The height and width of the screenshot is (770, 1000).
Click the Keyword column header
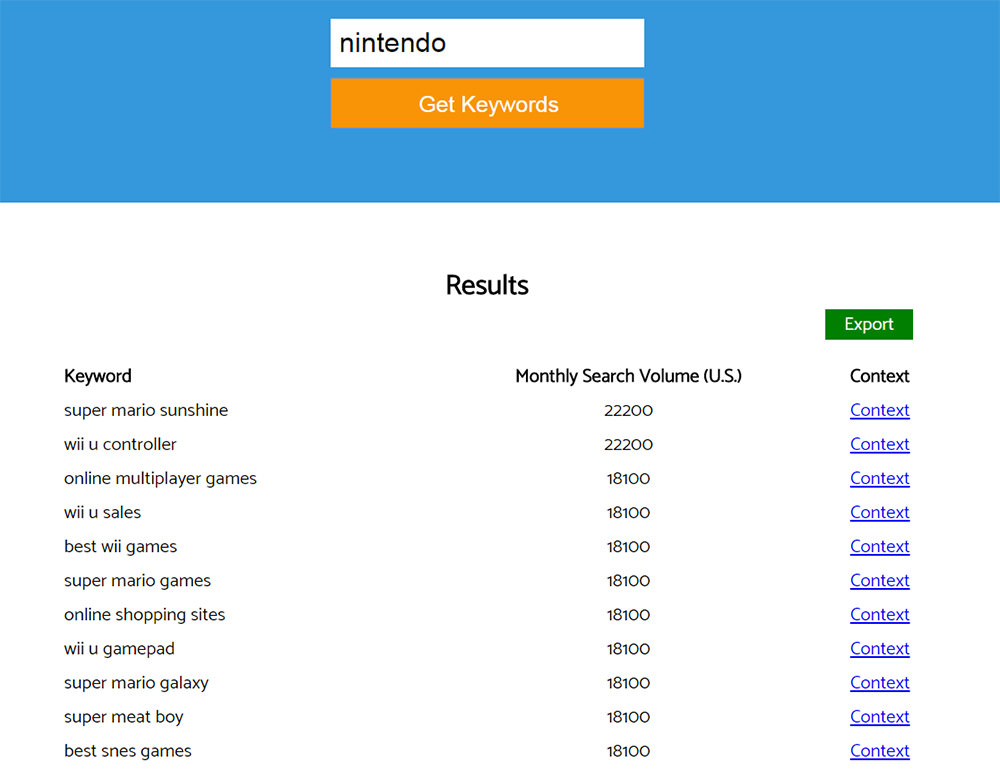(x=98, y=376)
